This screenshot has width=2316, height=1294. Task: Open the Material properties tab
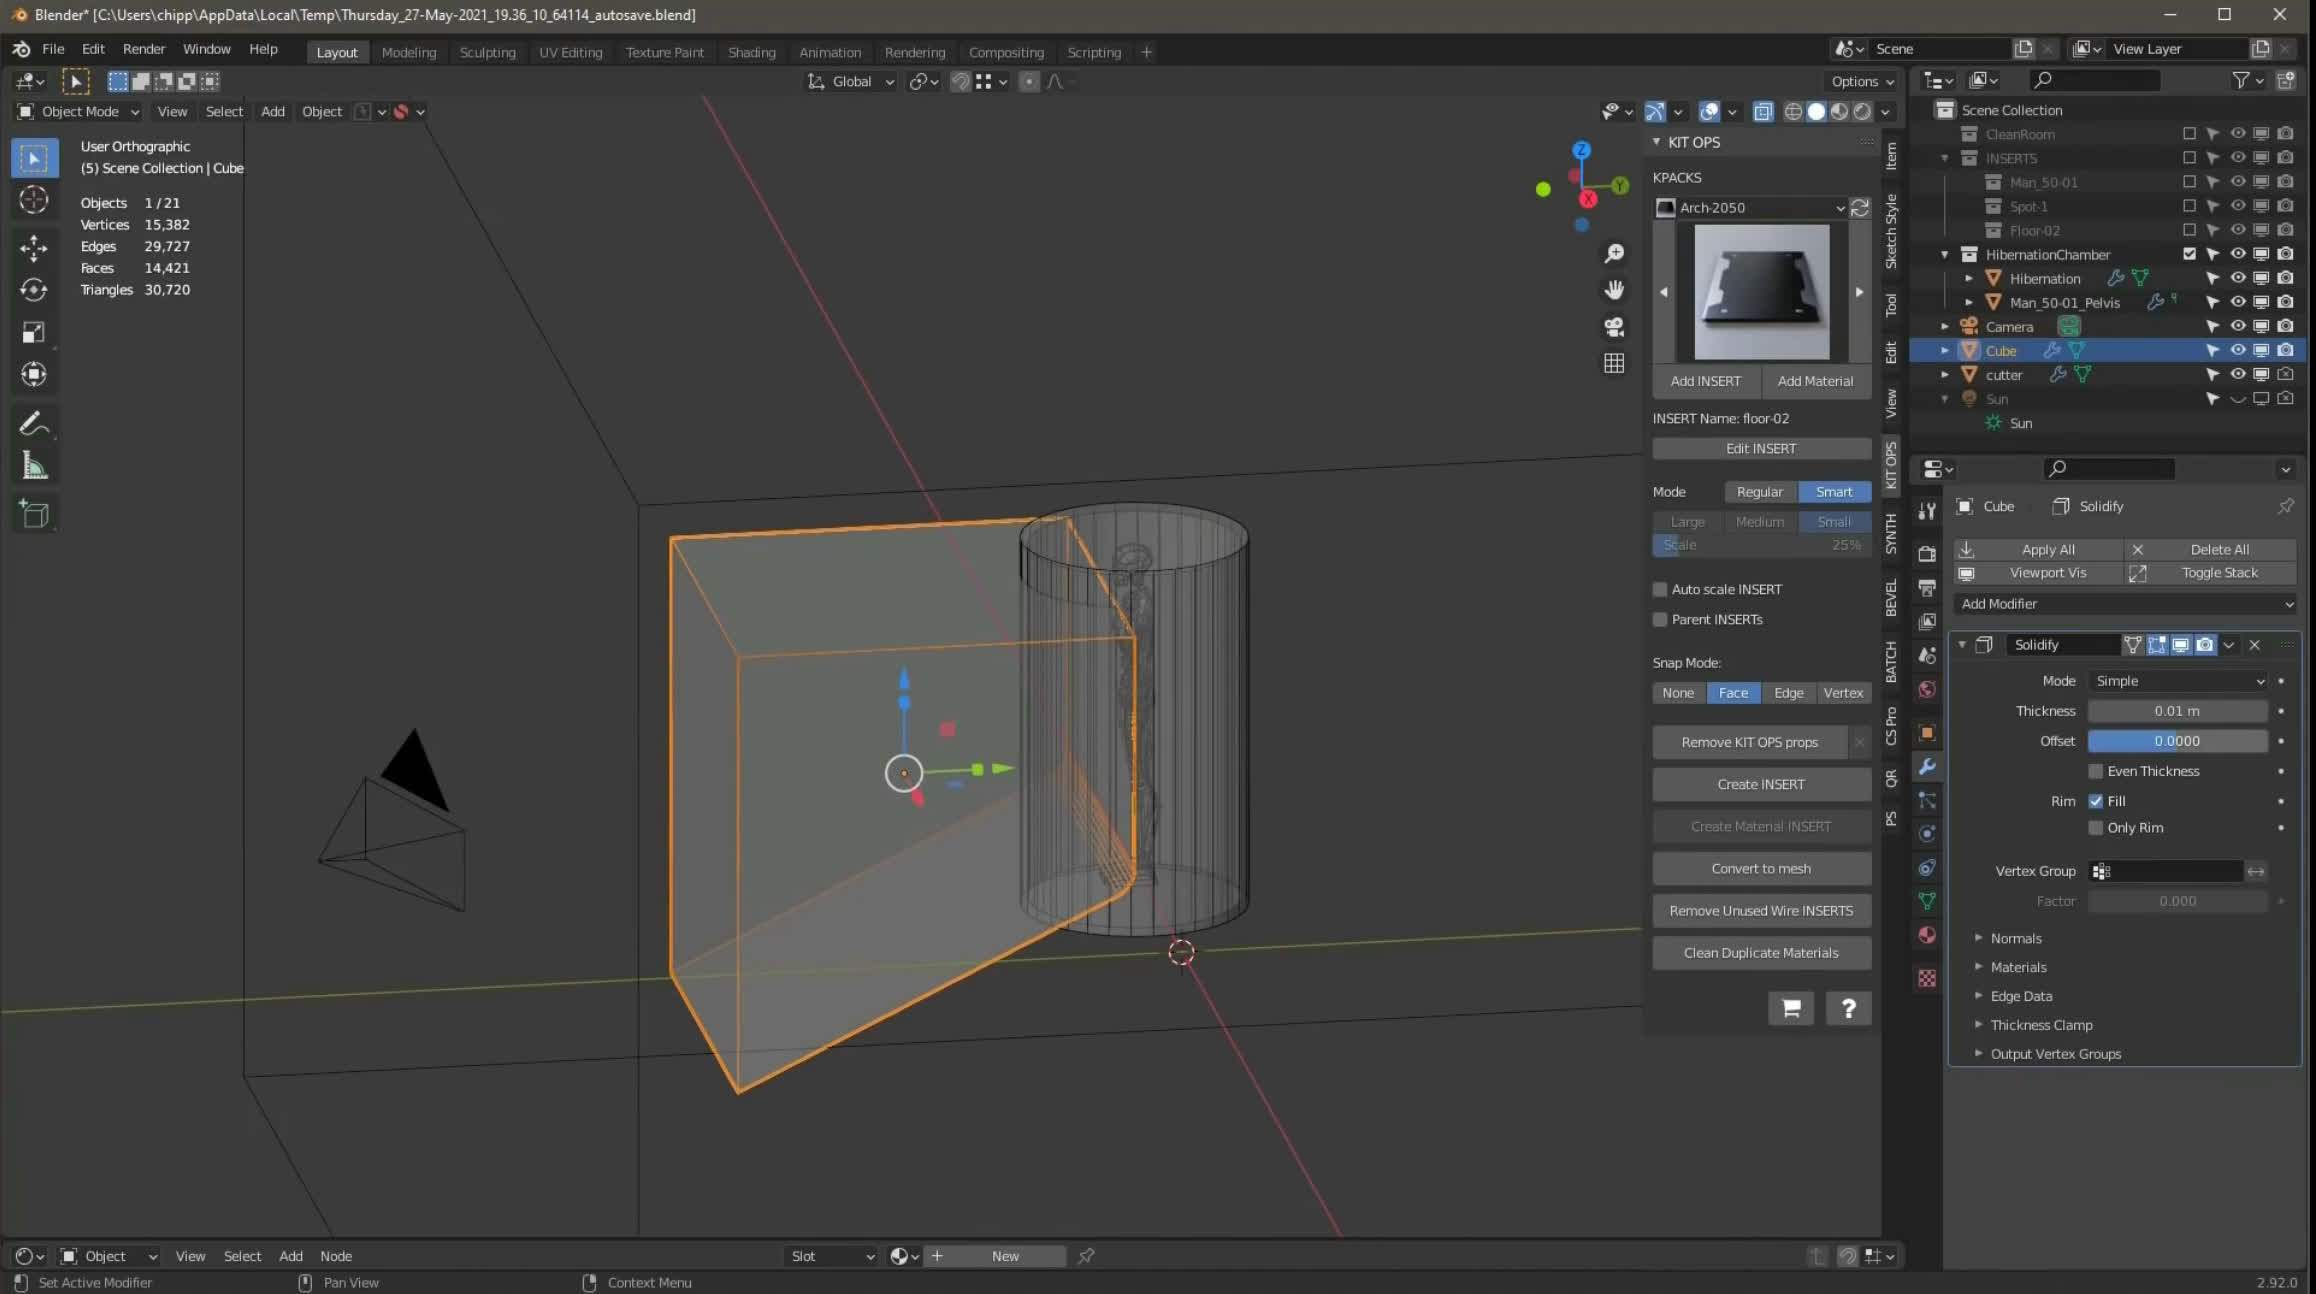point(1927,935)
